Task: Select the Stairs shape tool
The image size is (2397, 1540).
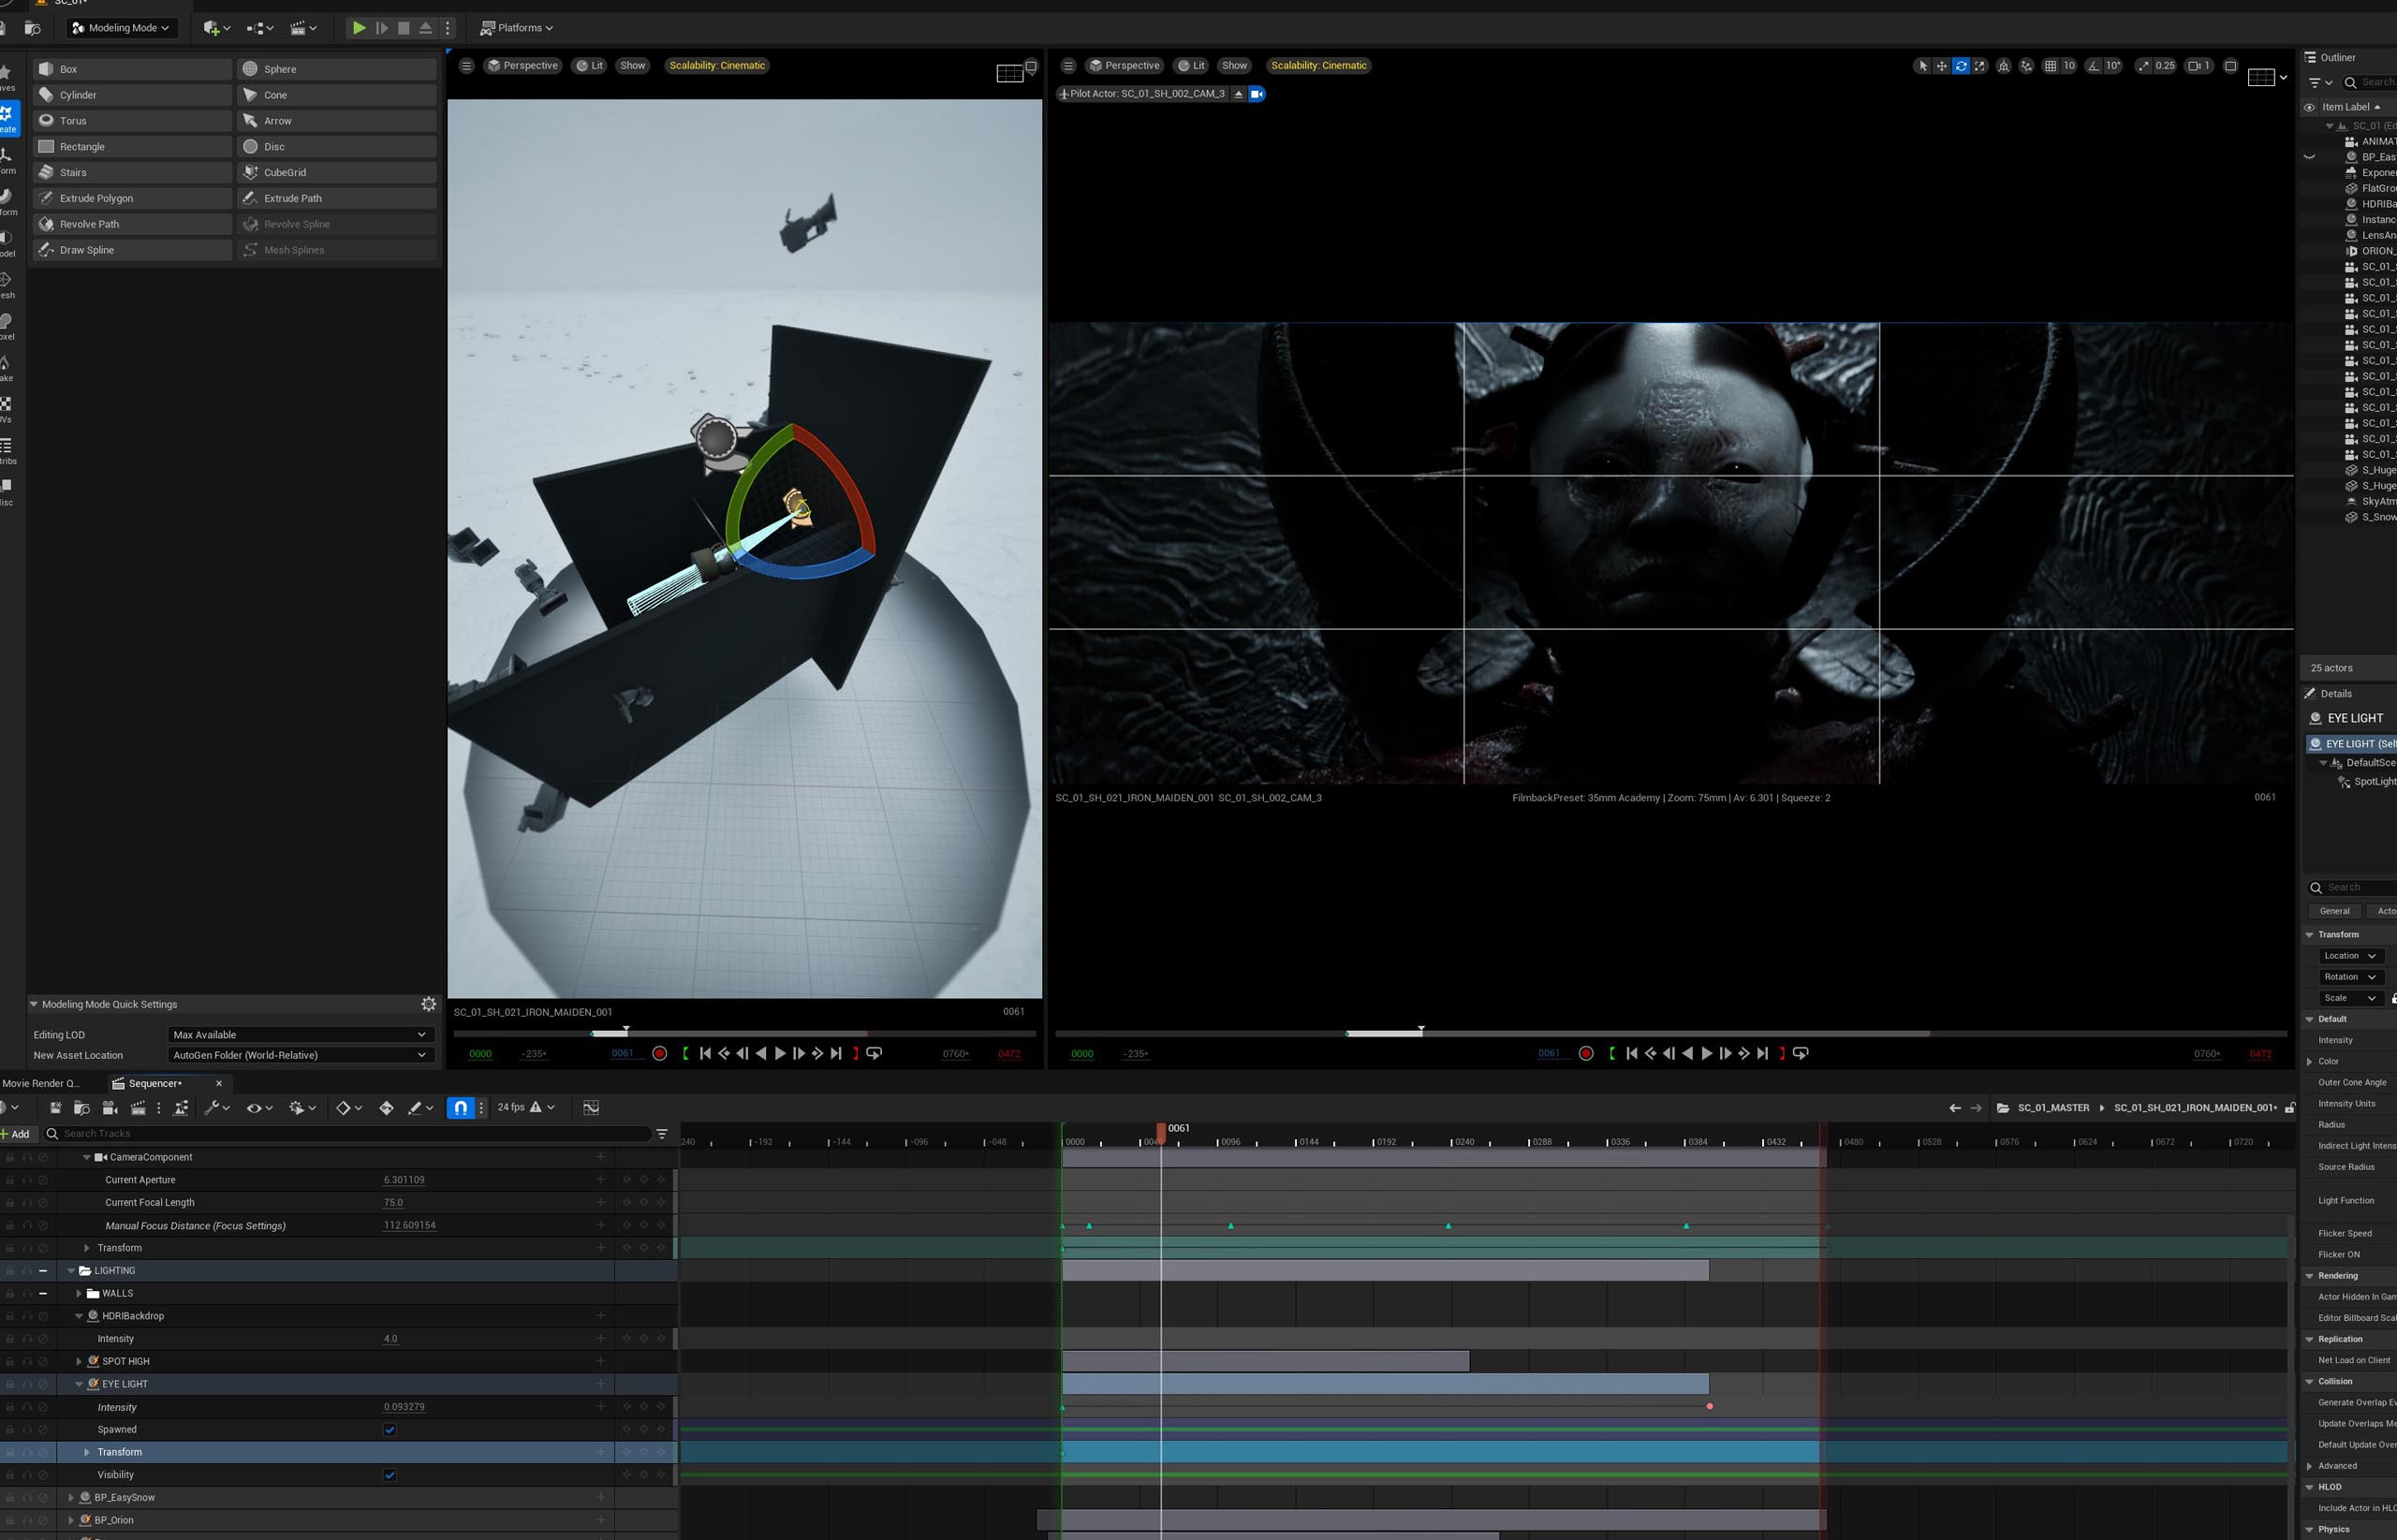Action: (x=132, y=172)
